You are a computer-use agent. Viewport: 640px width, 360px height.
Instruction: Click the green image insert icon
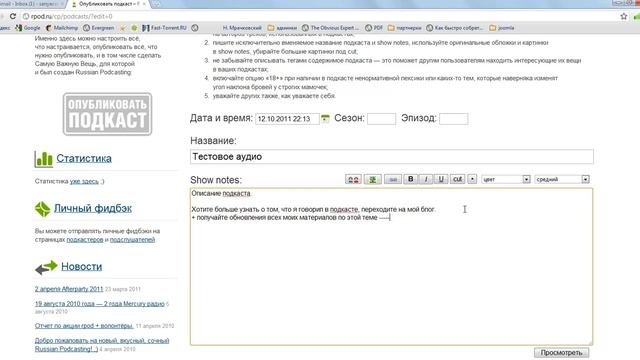(x=372, y=179)
